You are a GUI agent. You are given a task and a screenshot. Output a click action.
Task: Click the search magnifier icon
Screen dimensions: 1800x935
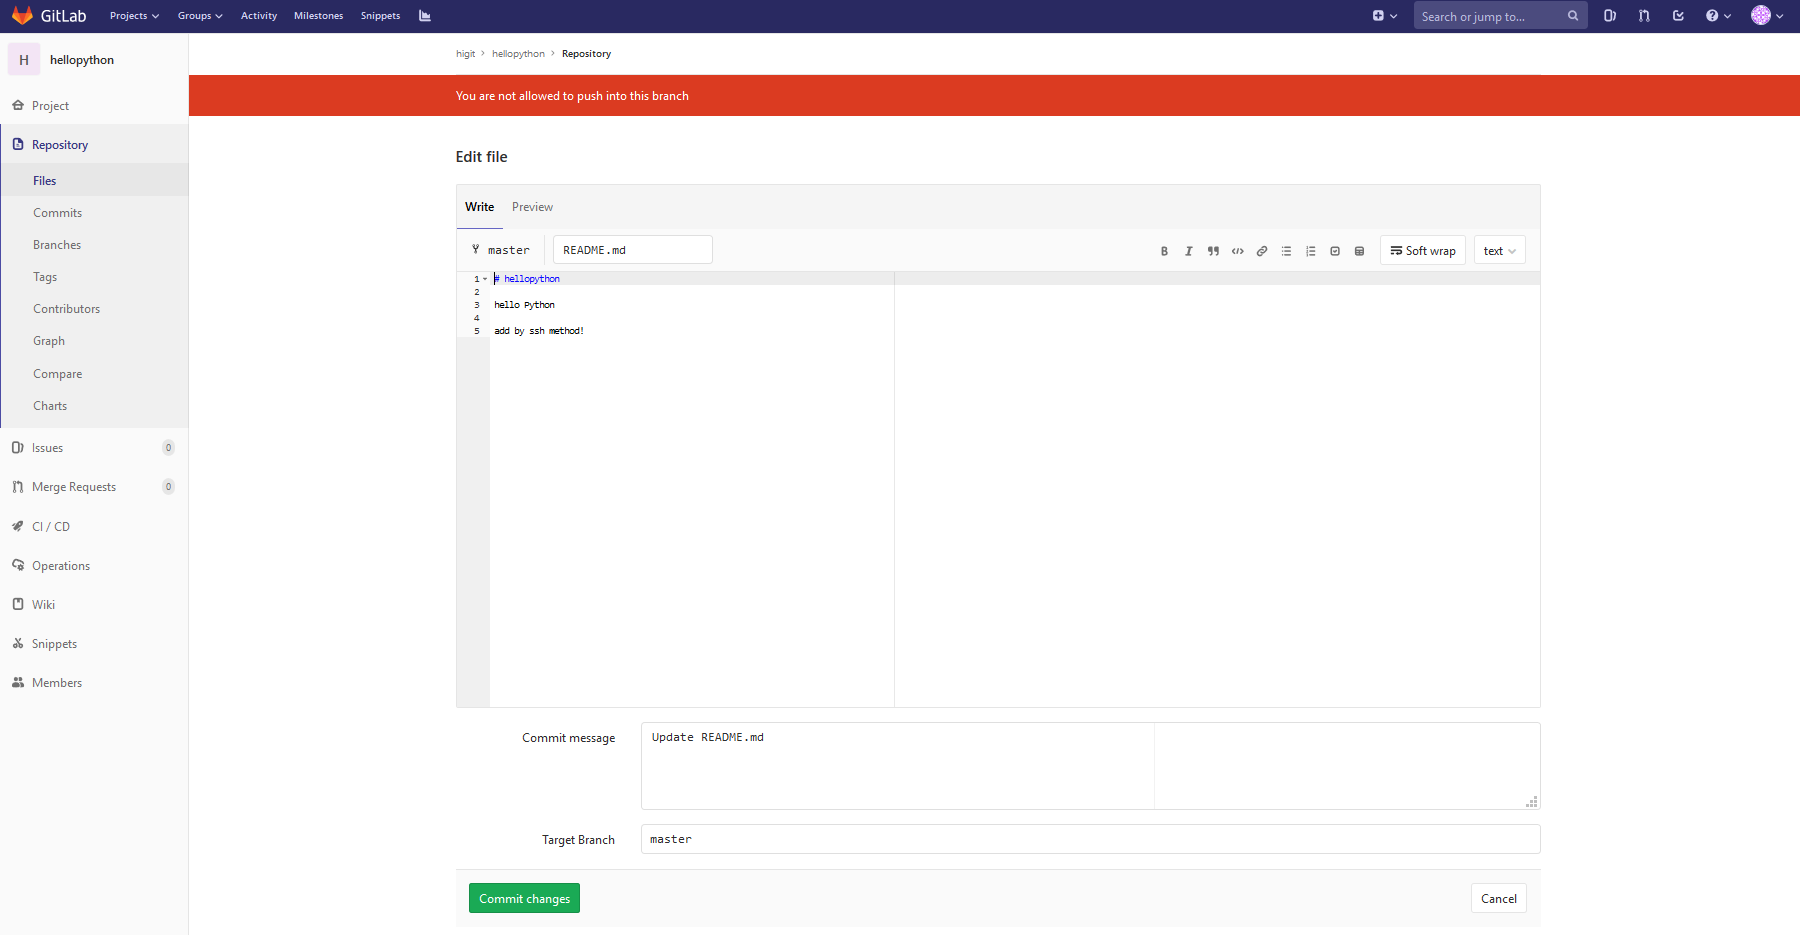tap(1573, 16)
